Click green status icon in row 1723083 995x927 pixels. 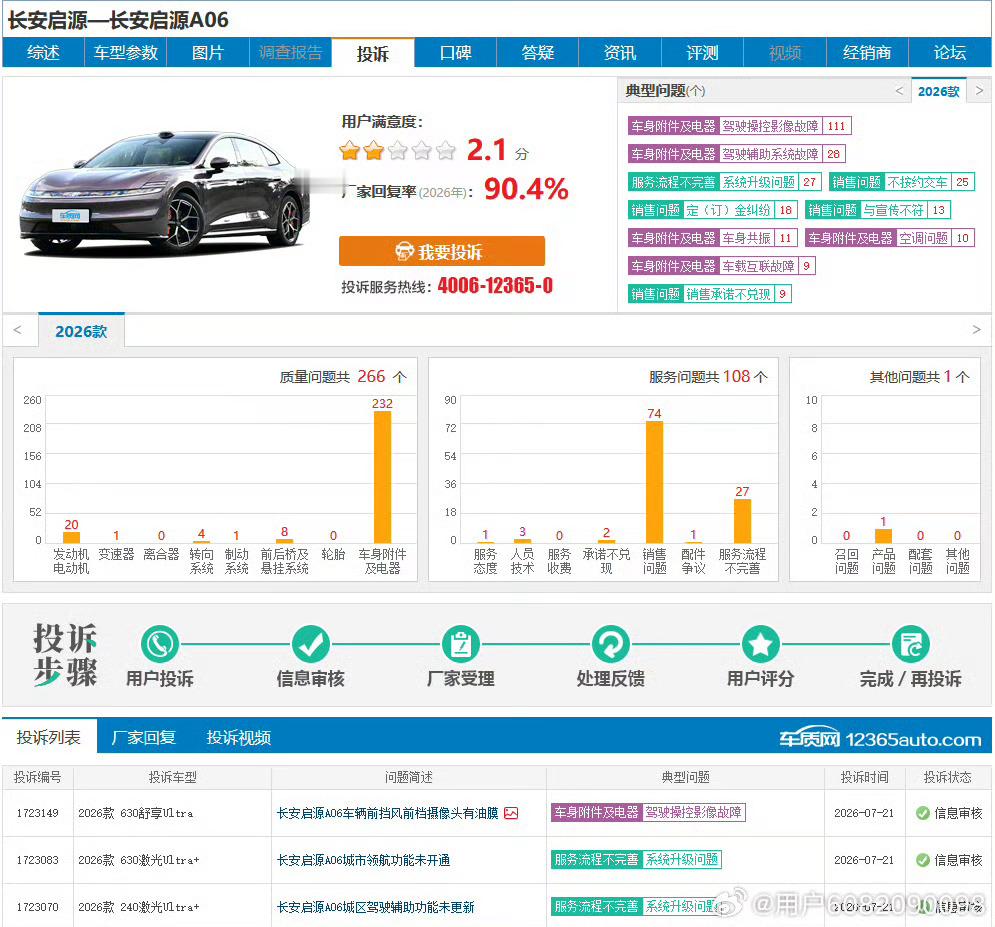[923, 860]
